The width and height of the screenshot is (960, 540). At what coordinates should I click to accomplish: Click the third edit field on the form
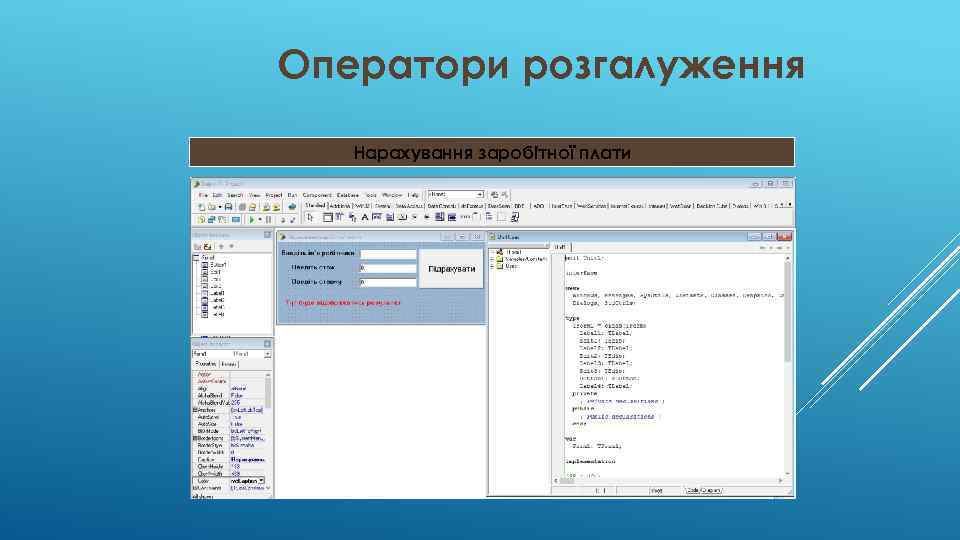(x=388, y=282)
